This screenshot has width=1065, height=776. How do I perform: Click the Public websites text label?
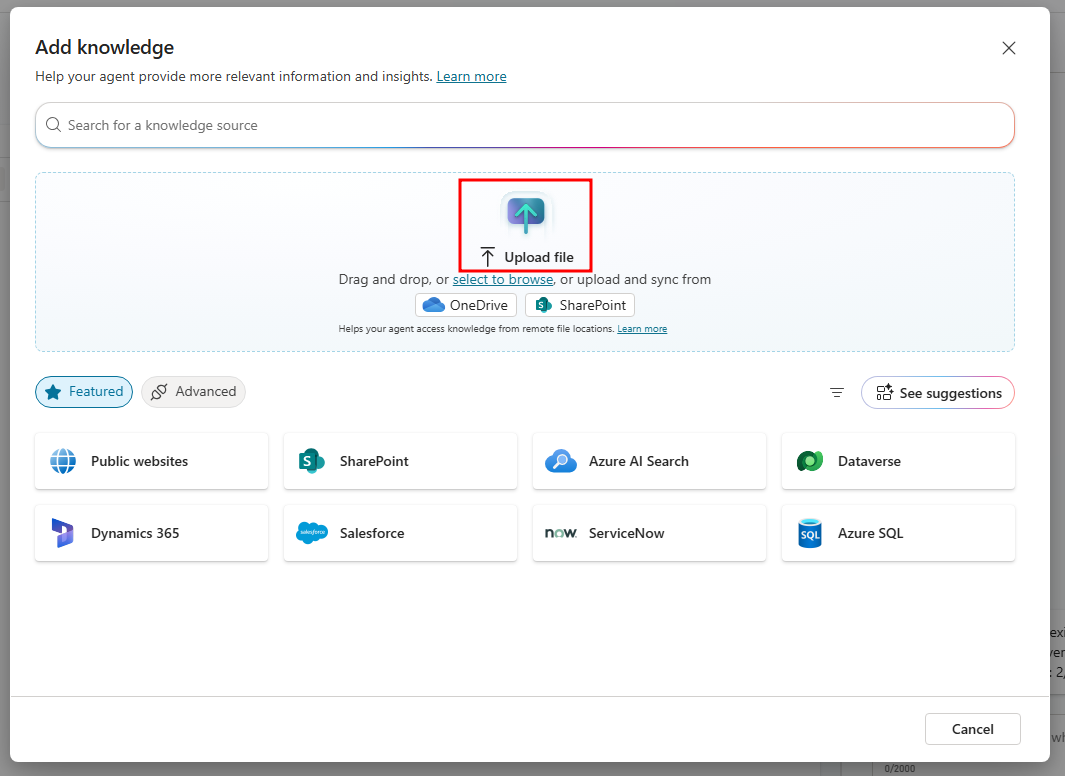(139, 461)
